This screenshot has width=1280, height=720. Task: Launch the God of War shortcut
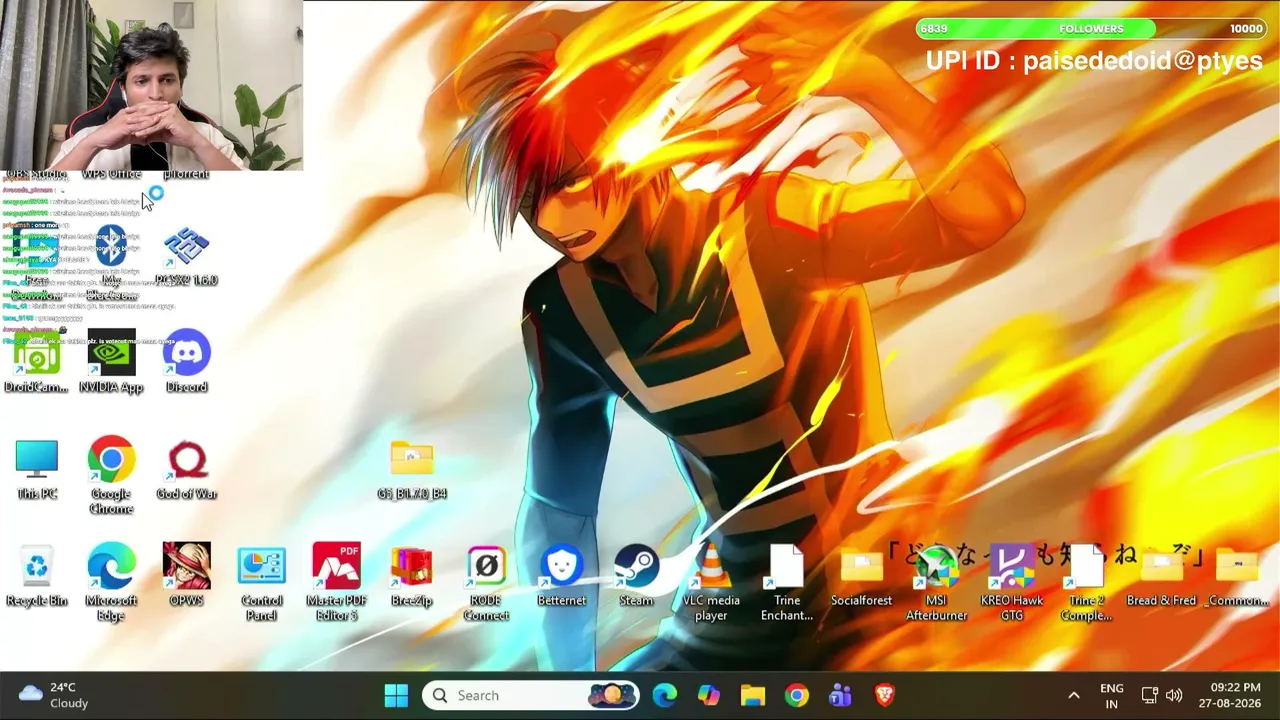click(x=186, y=469)
